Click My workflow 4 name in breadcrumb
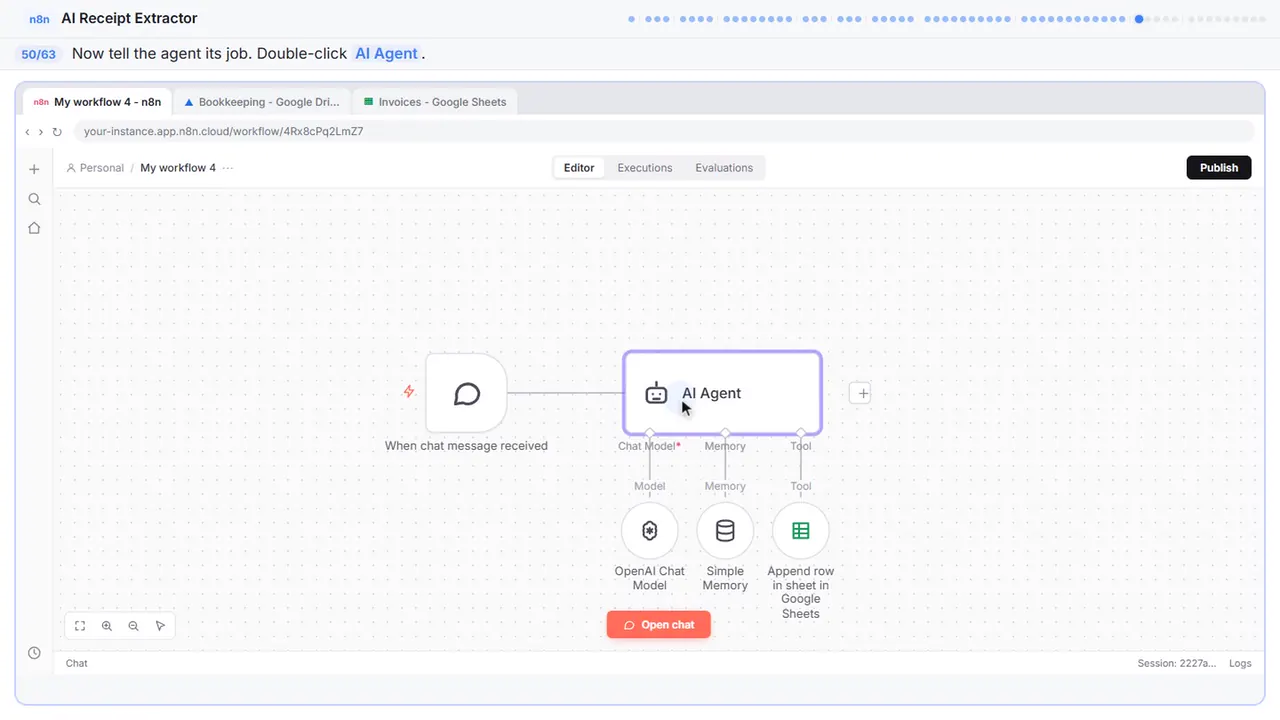 (x=178, y=168)
